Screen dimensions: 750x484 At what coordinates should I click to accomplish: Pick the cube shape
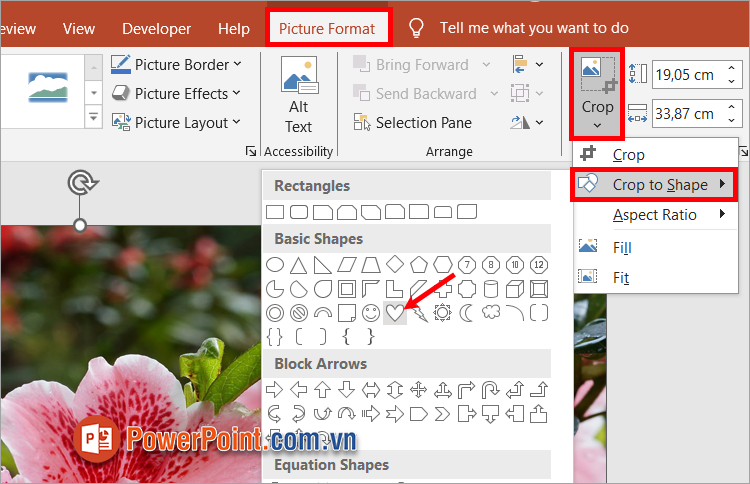(x=515, y=289)
